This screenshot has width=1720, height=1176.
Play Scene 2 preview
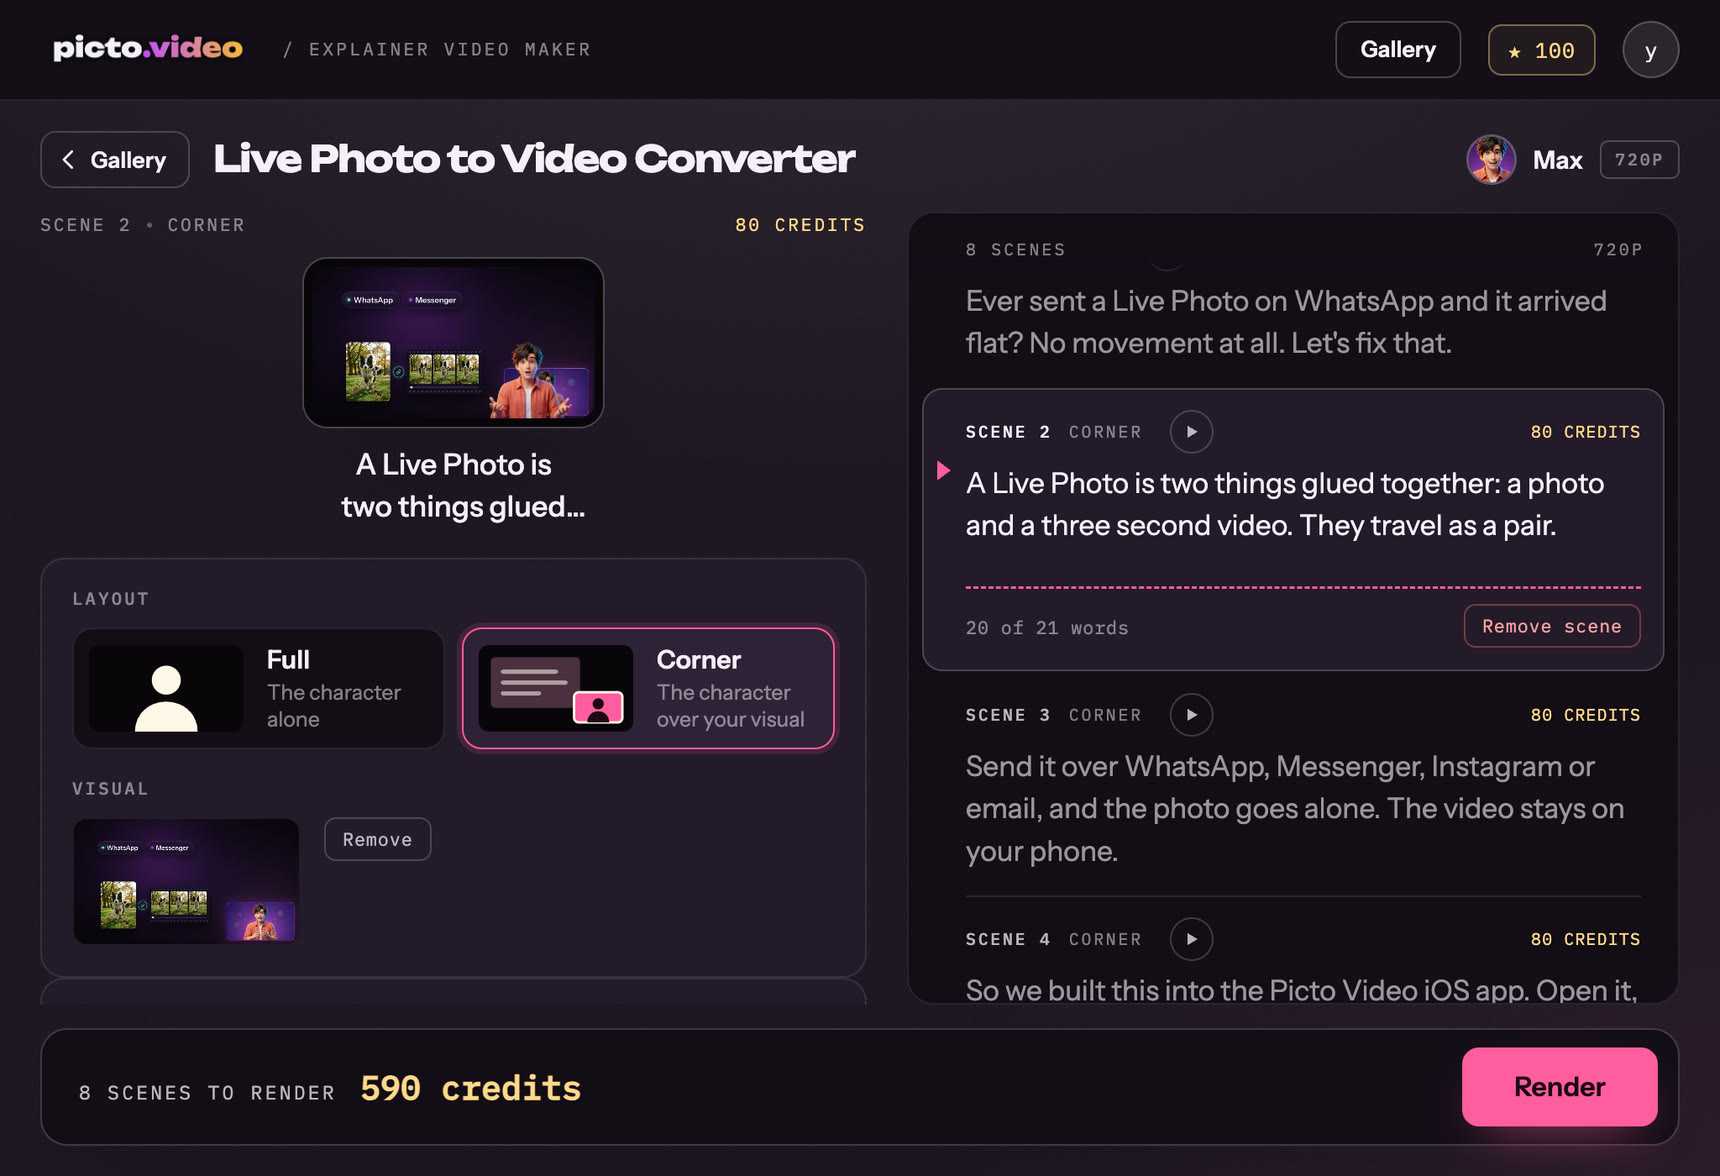point(1191,432)
